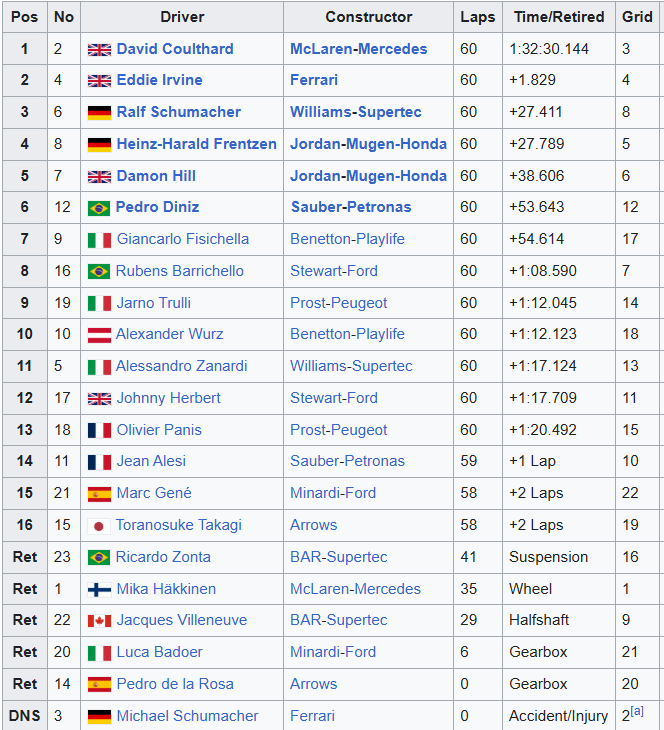Click the French flag beside Olivier Panis
Image resolution: width=664 pixels, height=730 pixels.
point(99,431)
